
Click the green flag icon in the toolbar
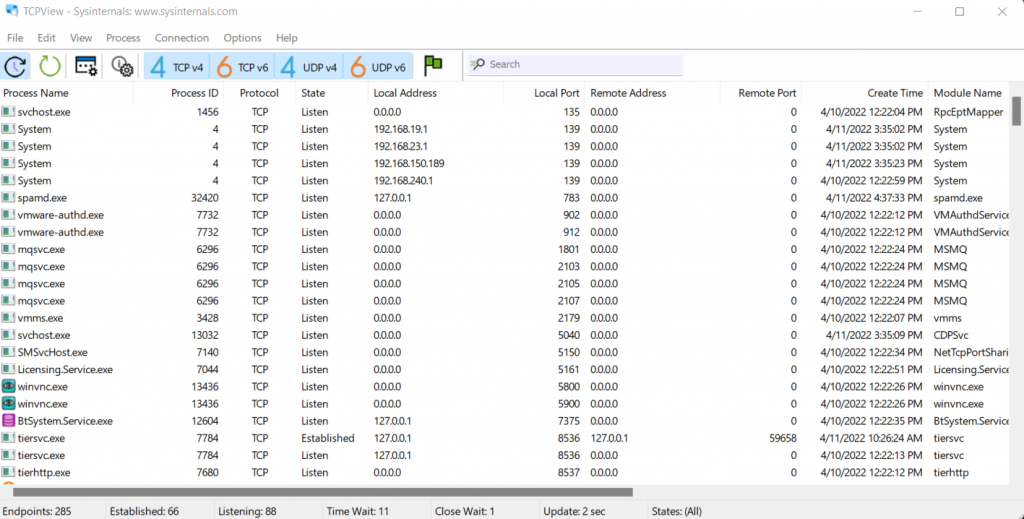(x=433, y=65)
